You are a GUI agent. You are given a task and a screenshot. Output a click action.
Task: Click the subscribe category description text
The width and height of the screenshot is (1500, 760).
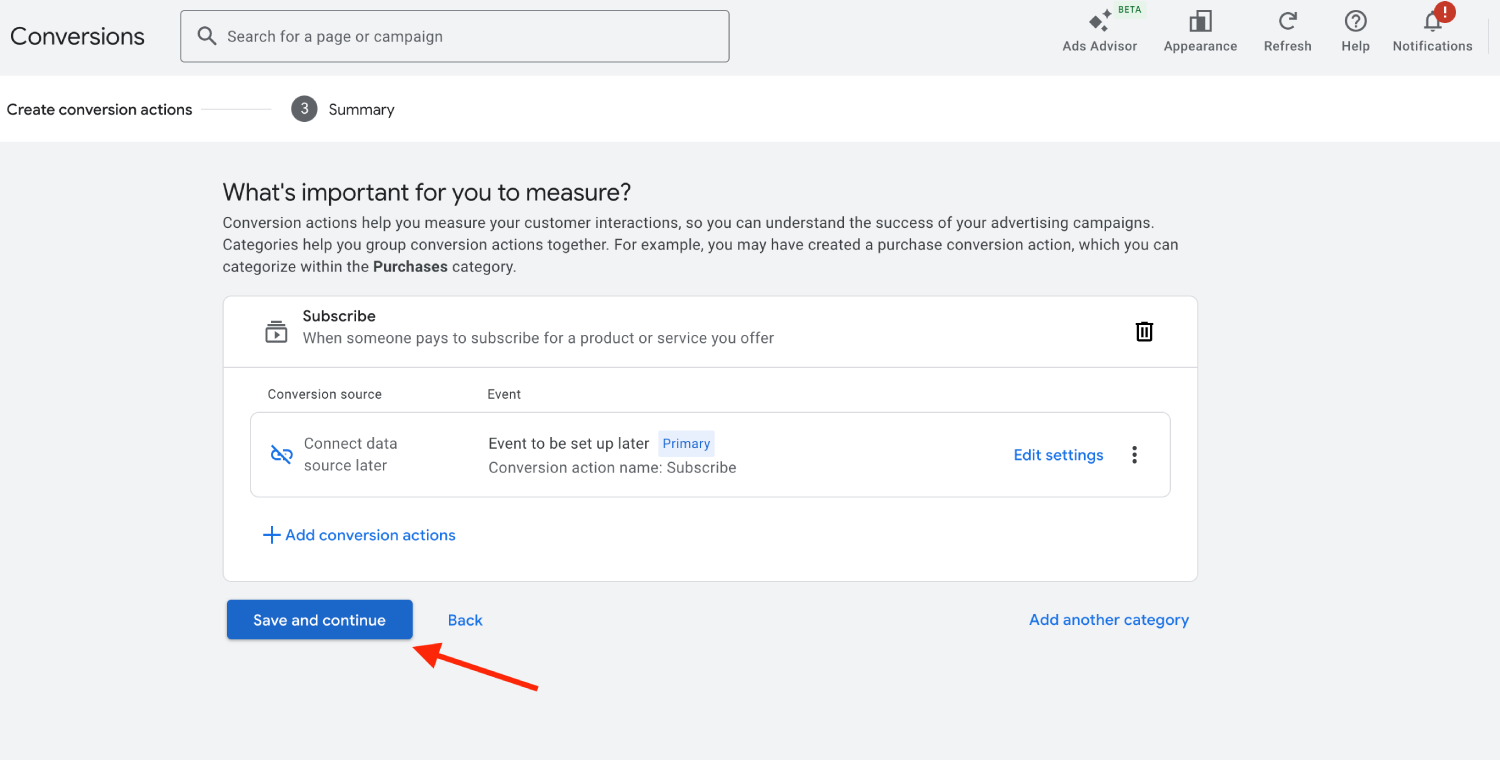(x=538, y=338)
